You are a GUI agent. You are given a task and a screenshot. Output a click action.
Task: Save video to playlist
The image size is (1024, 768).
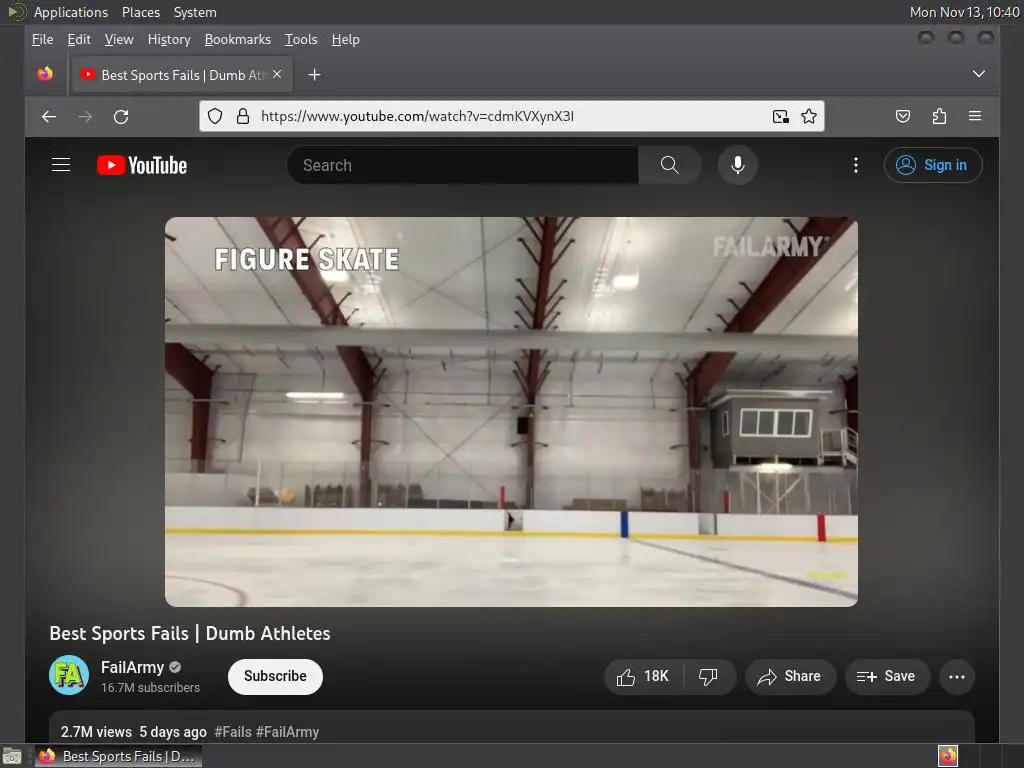886,677
